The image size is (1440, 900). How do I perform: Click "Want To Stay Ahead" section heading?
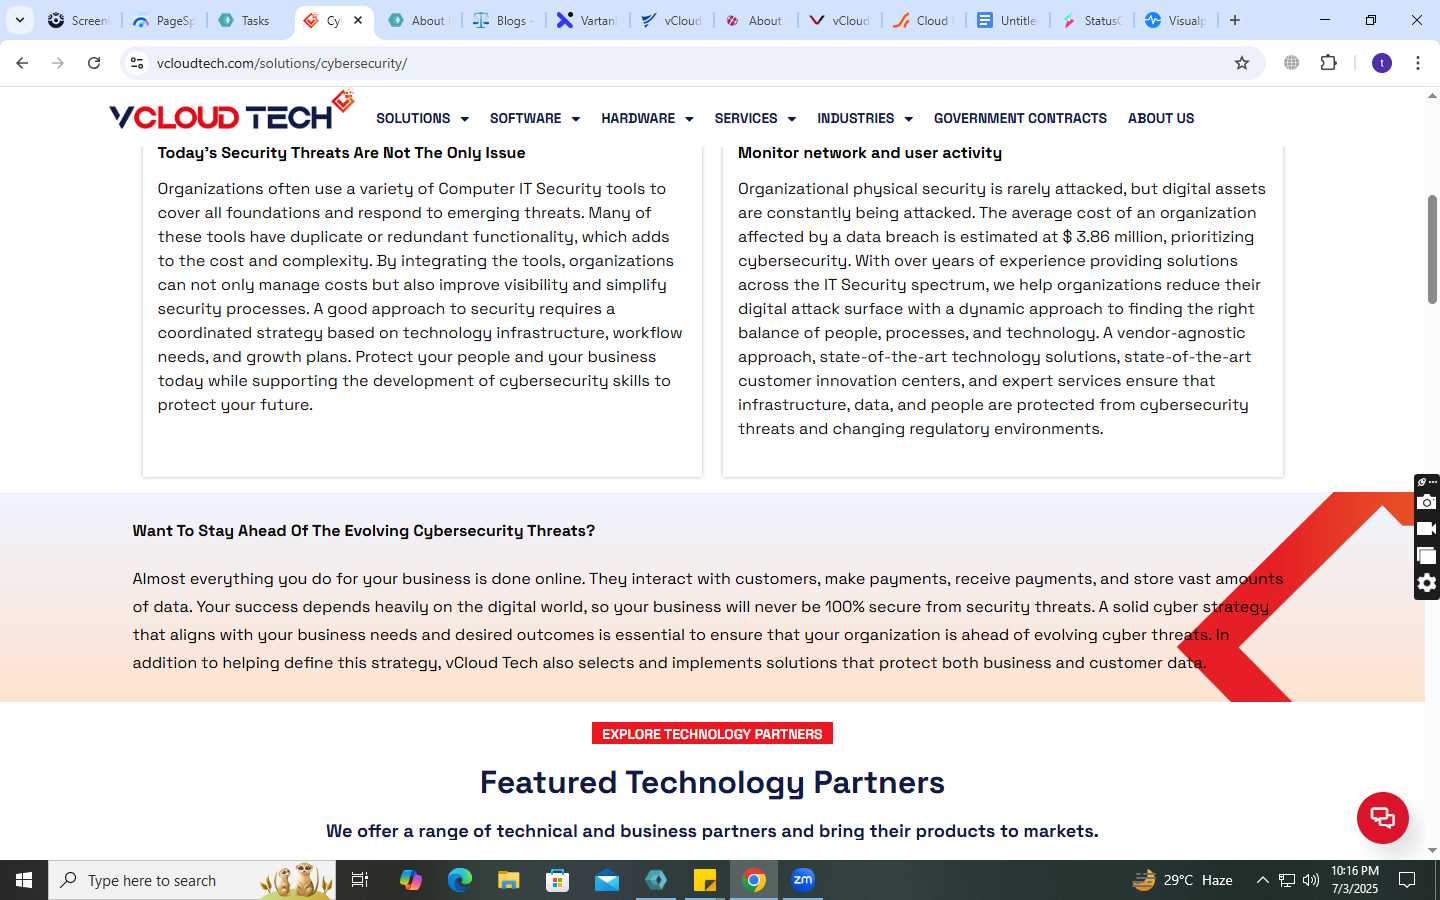[363, 531]
